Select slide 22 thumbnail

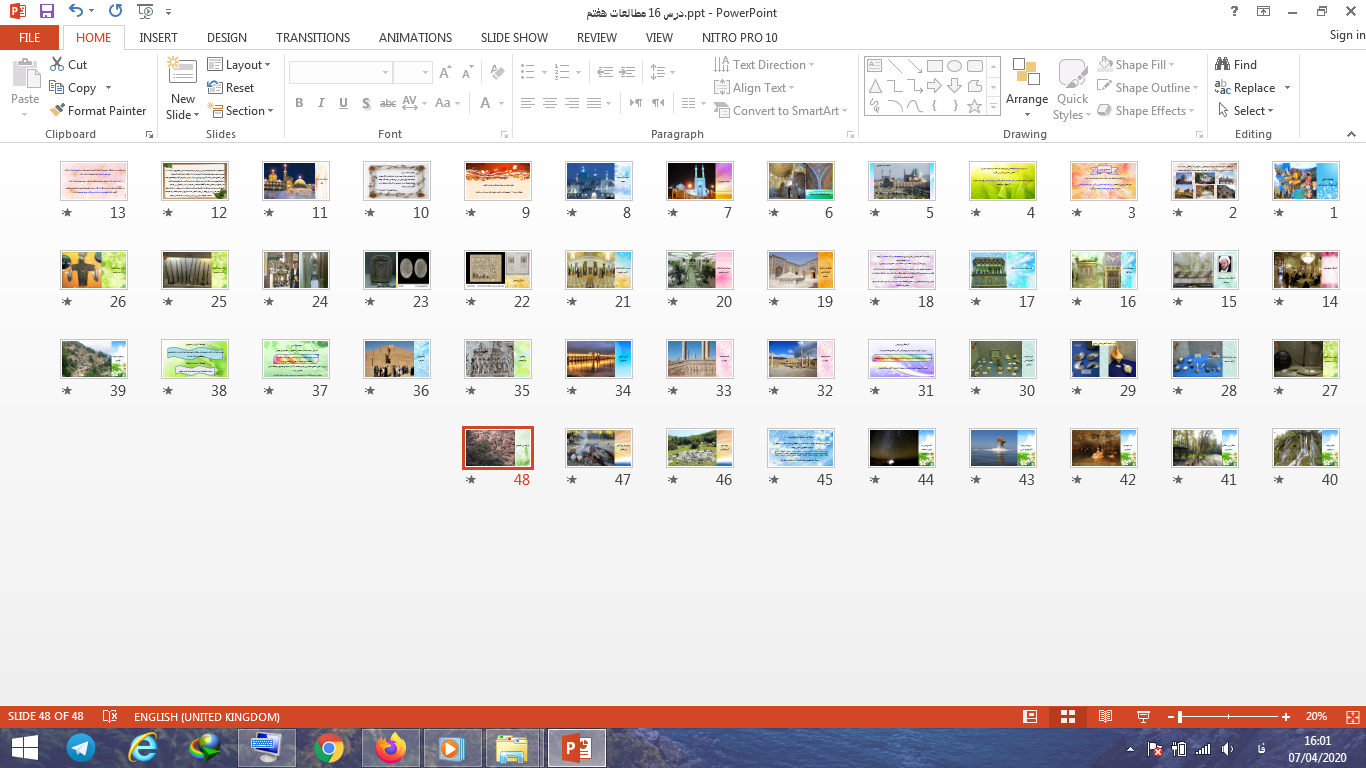coord(498,270)
